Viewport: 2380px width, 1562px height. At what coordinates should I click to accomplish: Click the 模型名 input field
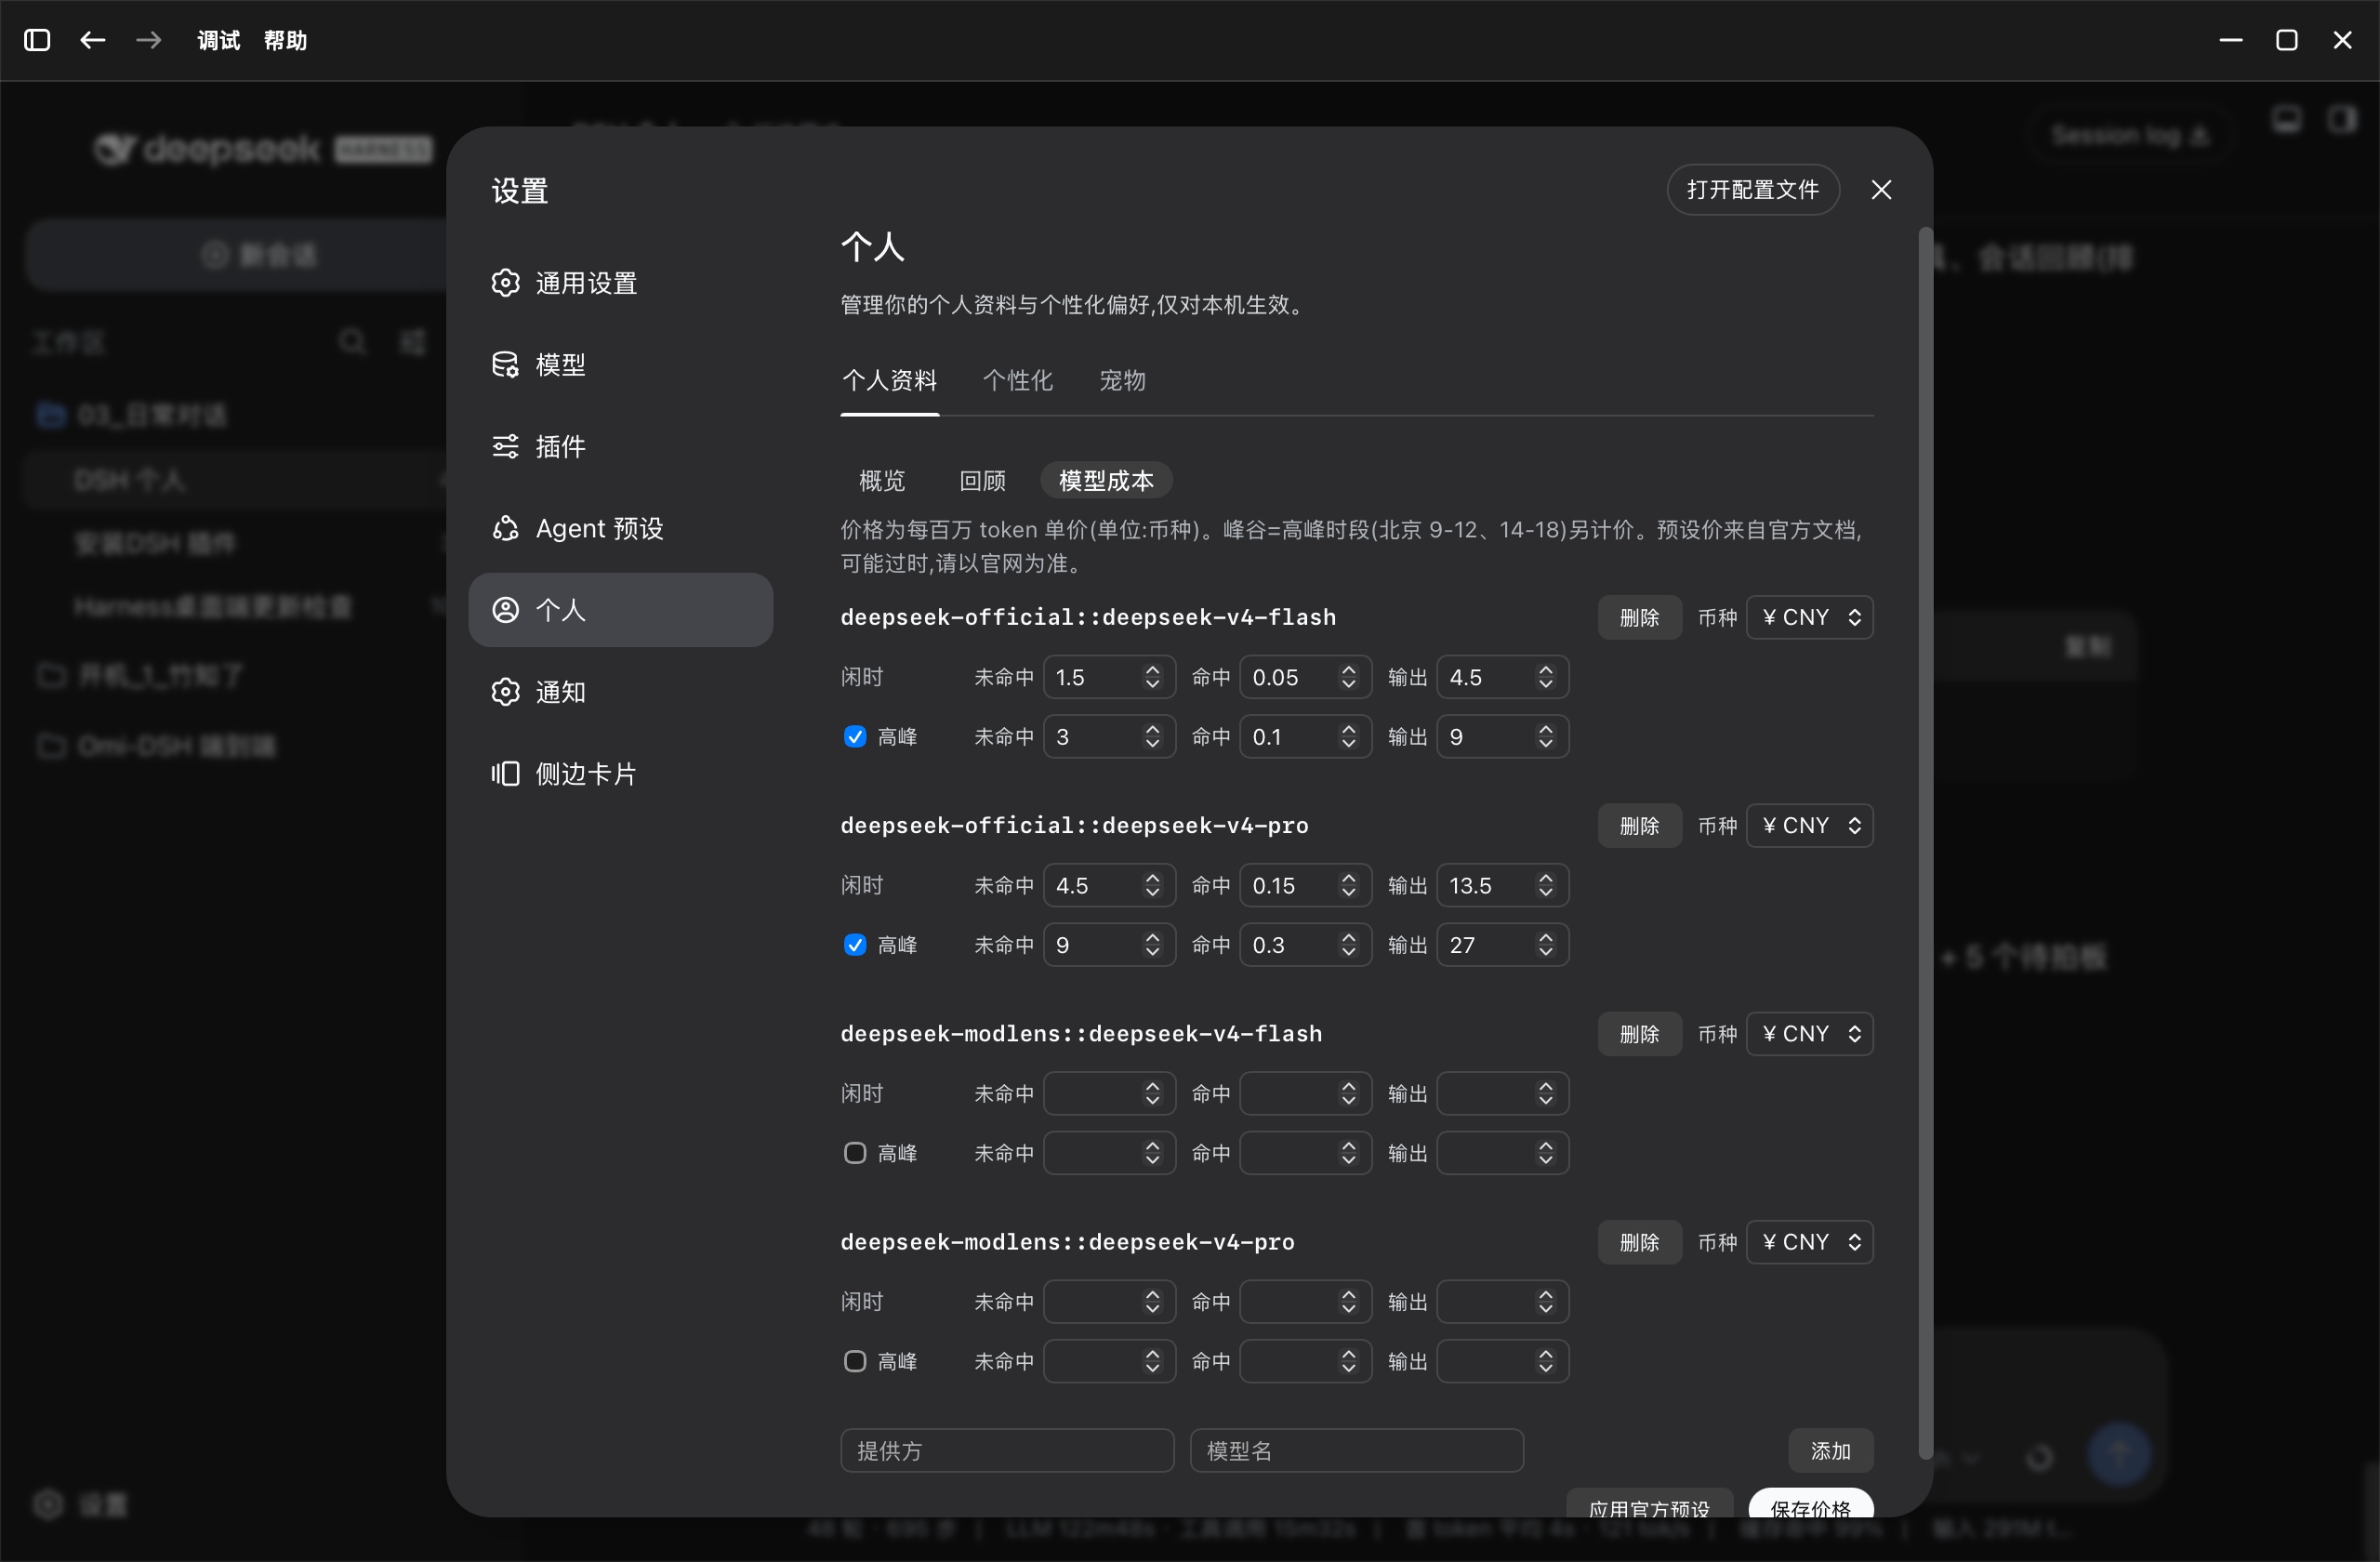[x=1357, y=1451]
